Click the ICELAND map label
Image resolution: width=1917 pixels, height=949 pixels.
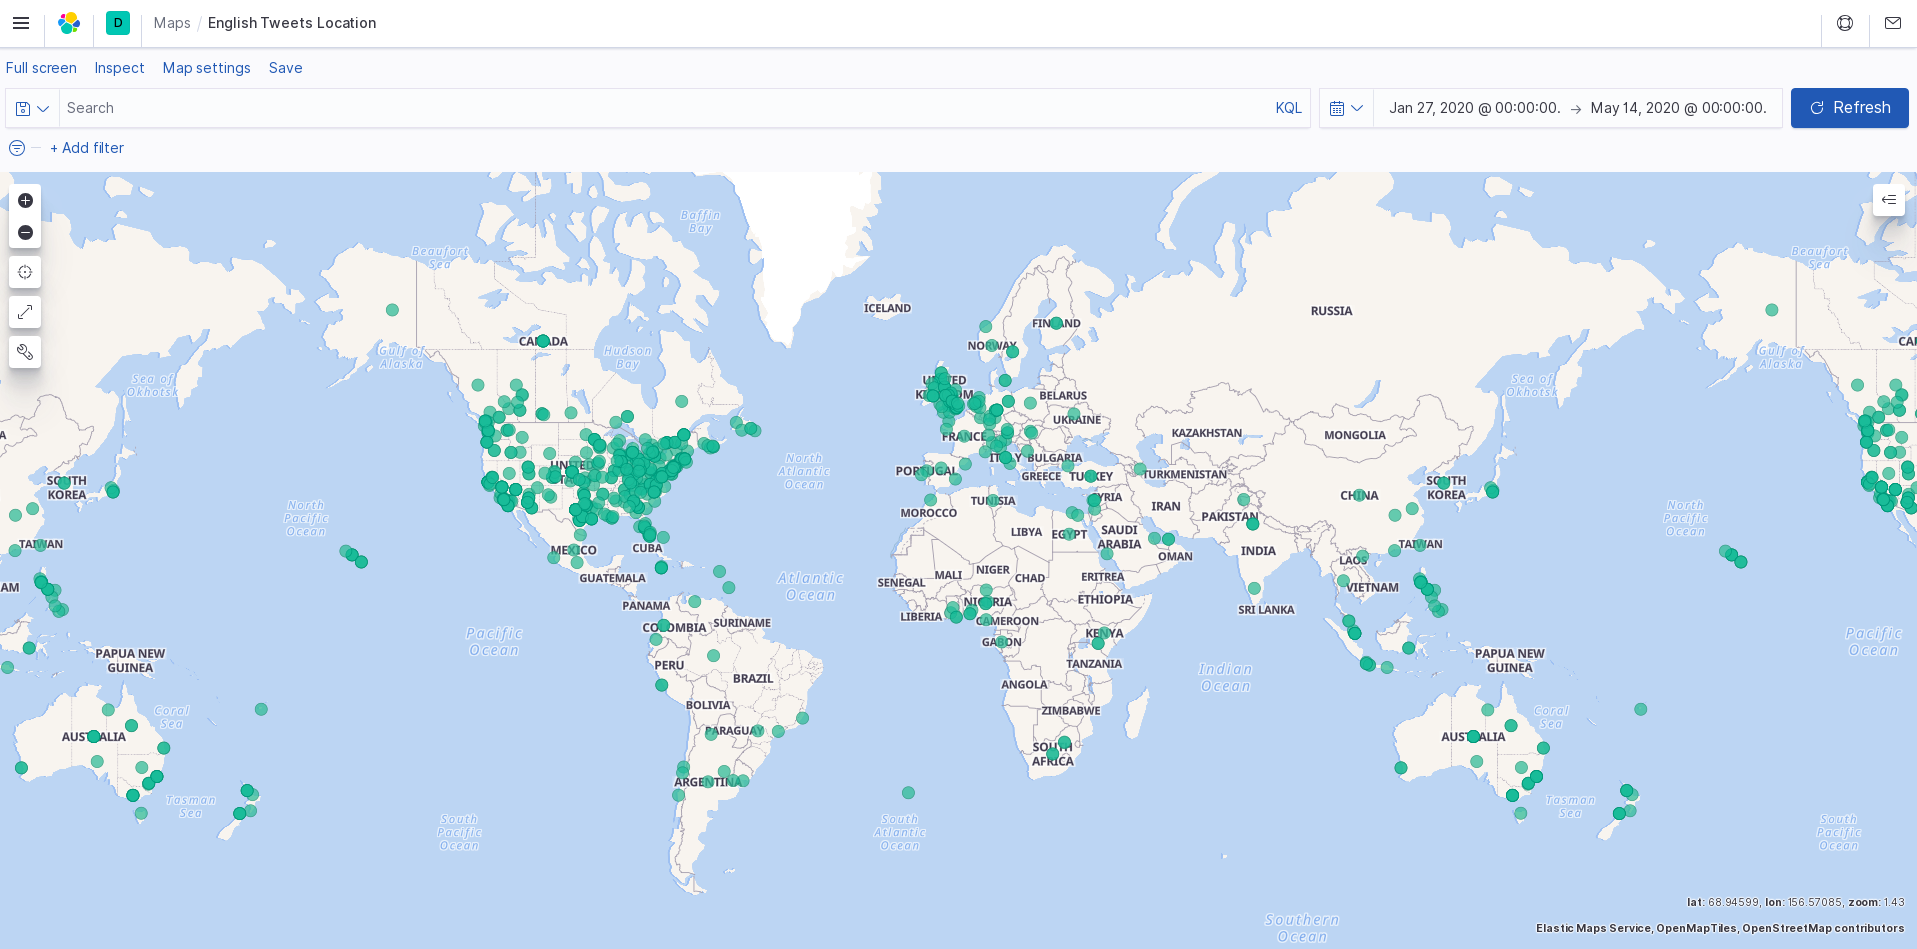[887, 308]
